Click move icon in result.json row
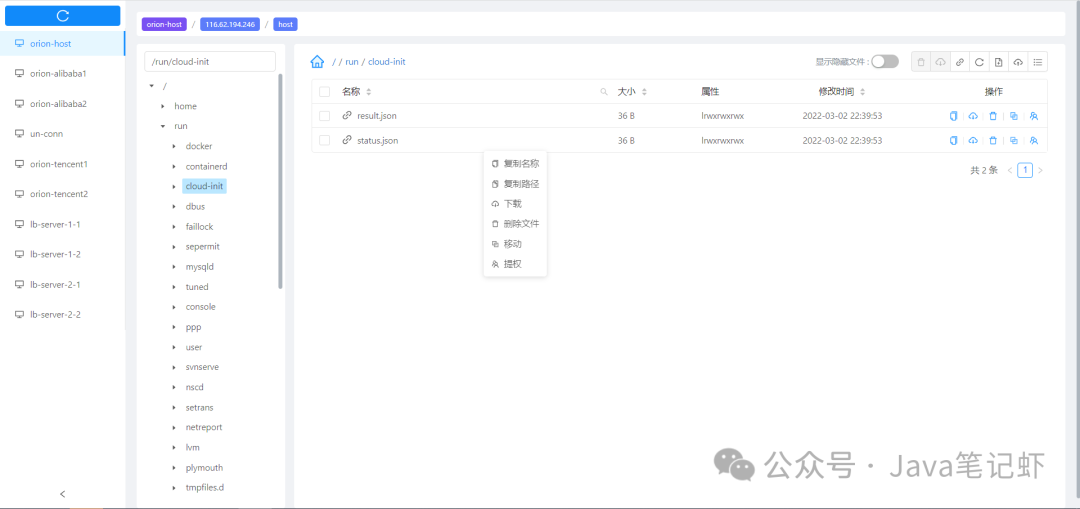Screen dimensions: 1080x509 pos(1013,116)
